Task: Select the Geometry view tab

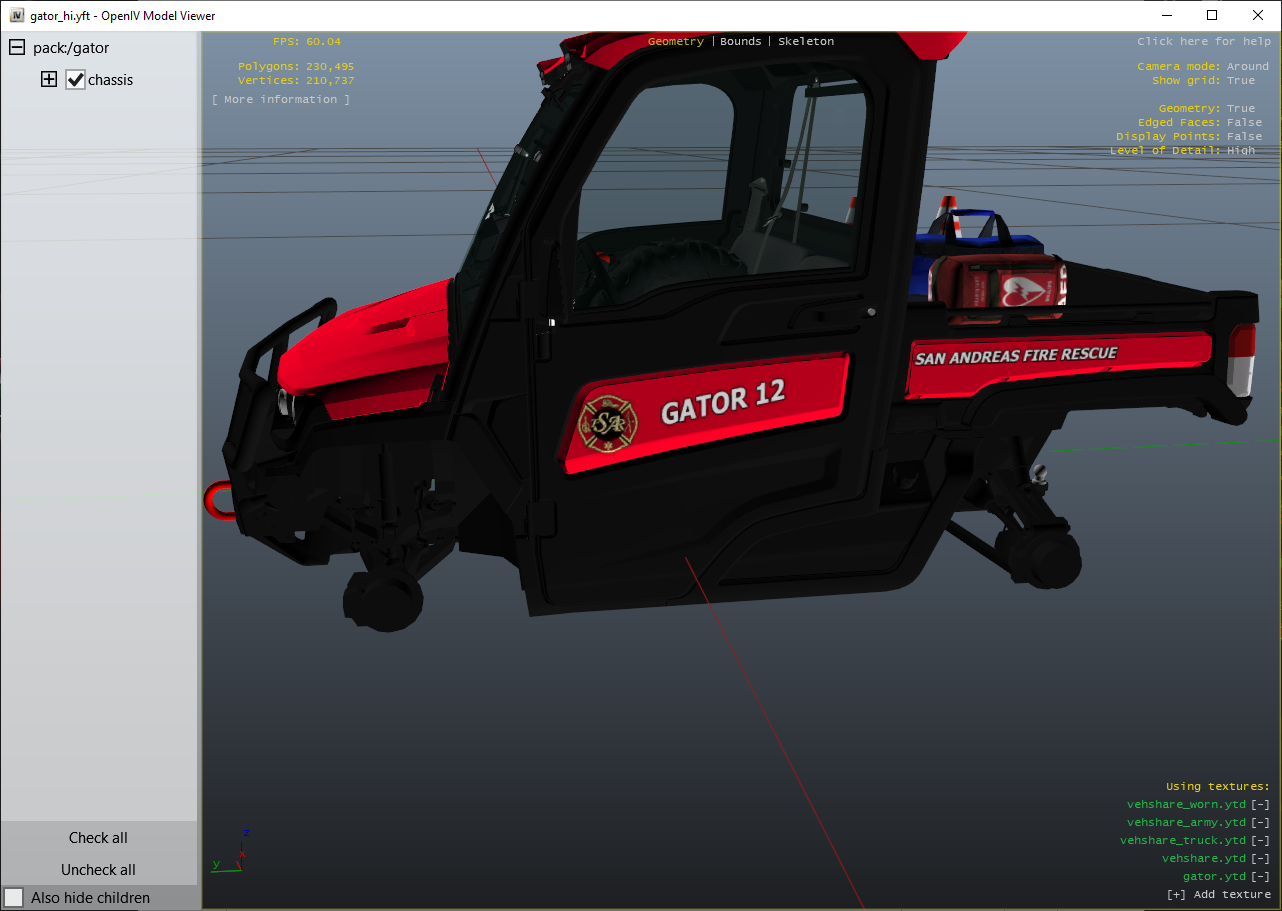Action: coord(675,41)
